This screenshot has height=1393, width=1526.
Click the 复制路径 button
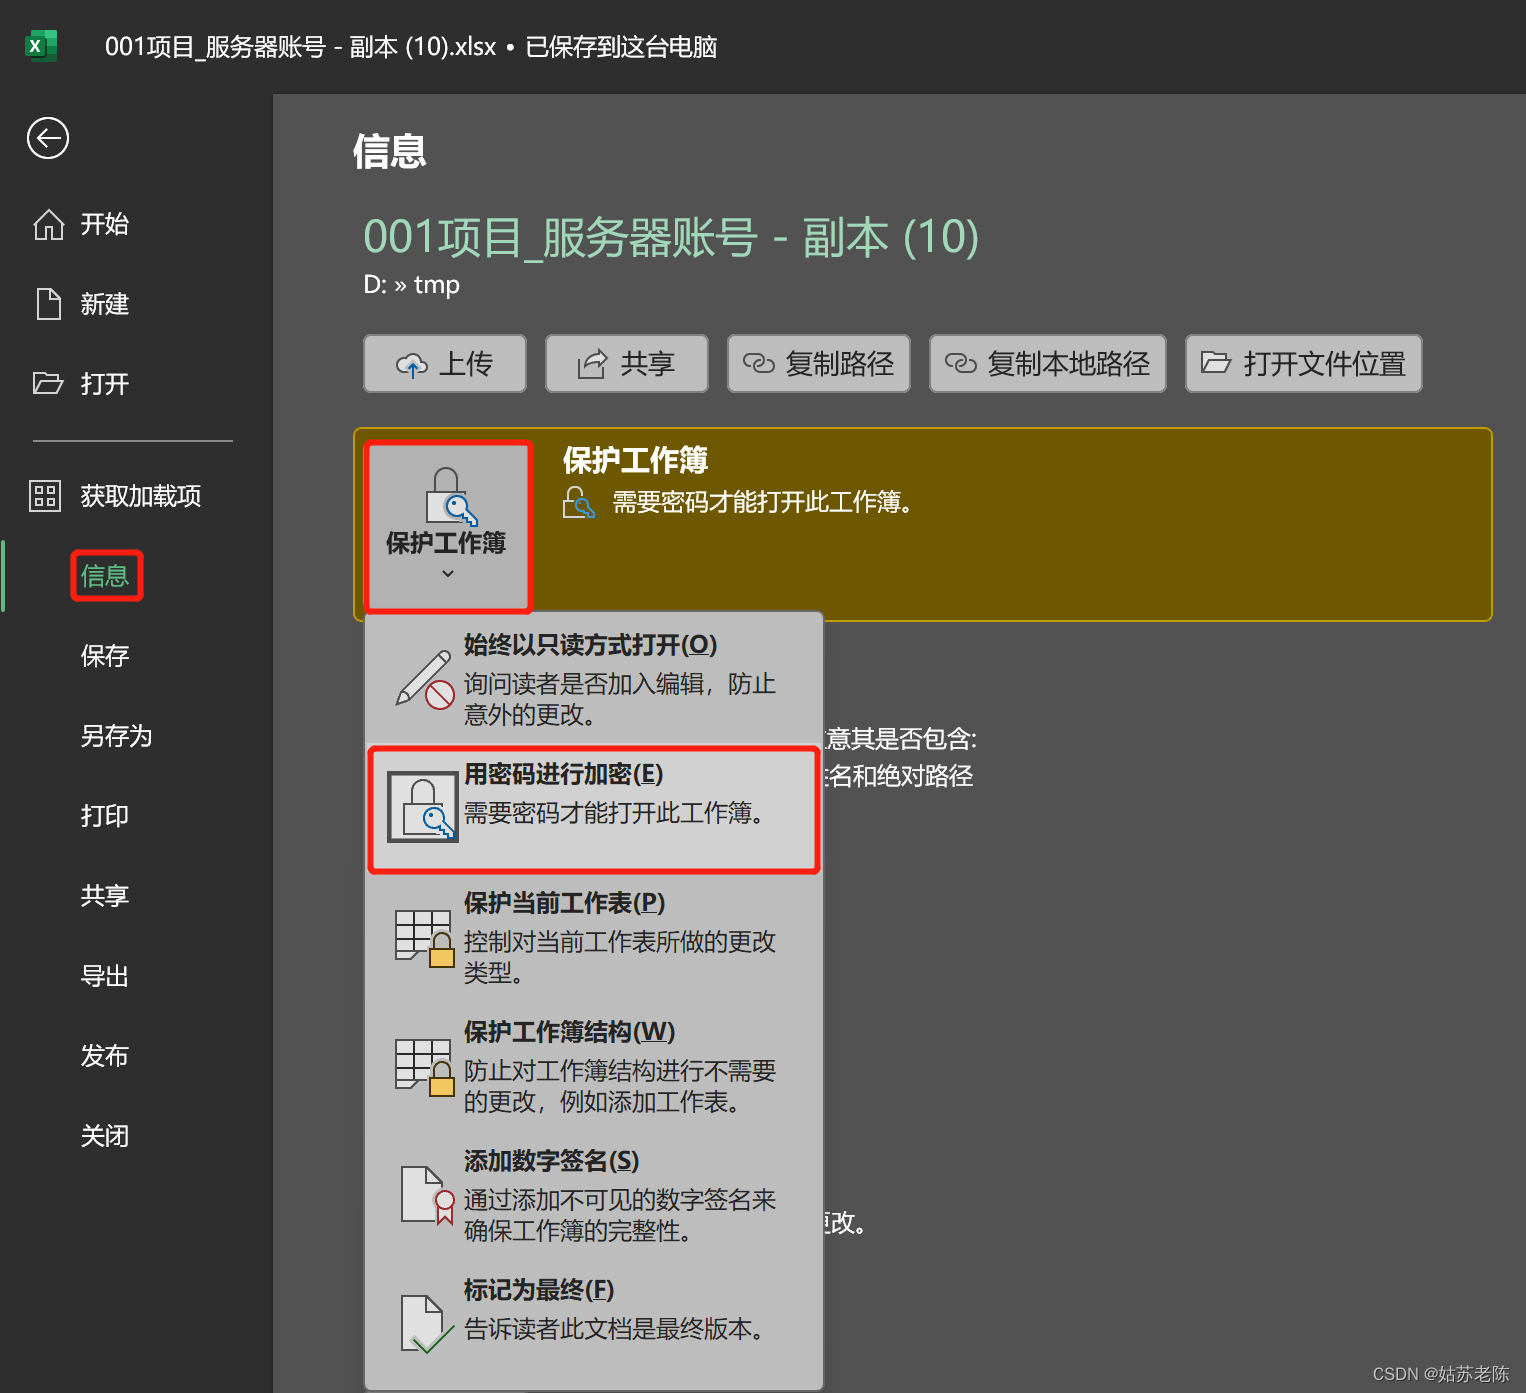tap(819, 363)
